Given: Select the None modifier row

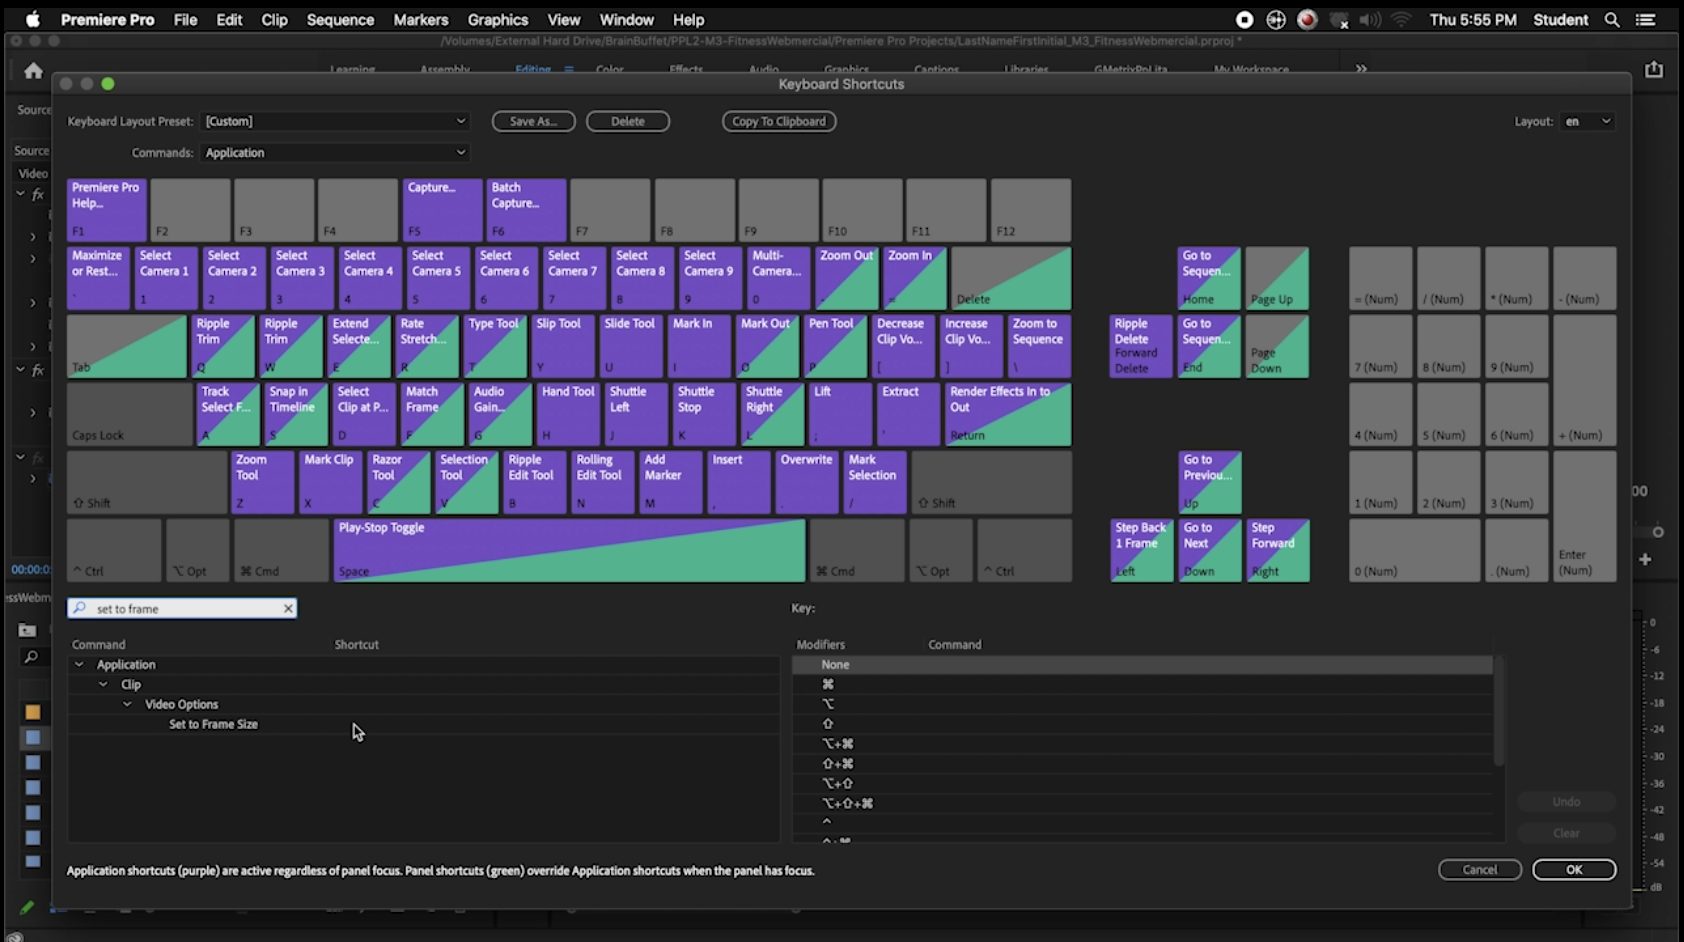Looking at the screenshot, I should [x=835, y=664].
